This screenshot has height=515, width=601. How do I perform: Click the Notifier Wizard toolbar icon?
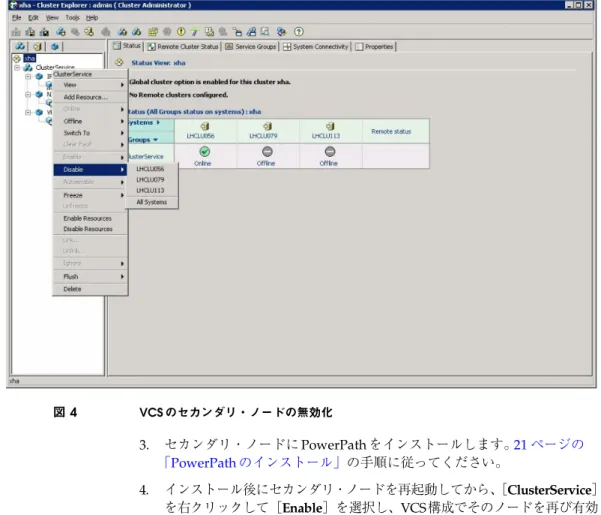(209, 32)
